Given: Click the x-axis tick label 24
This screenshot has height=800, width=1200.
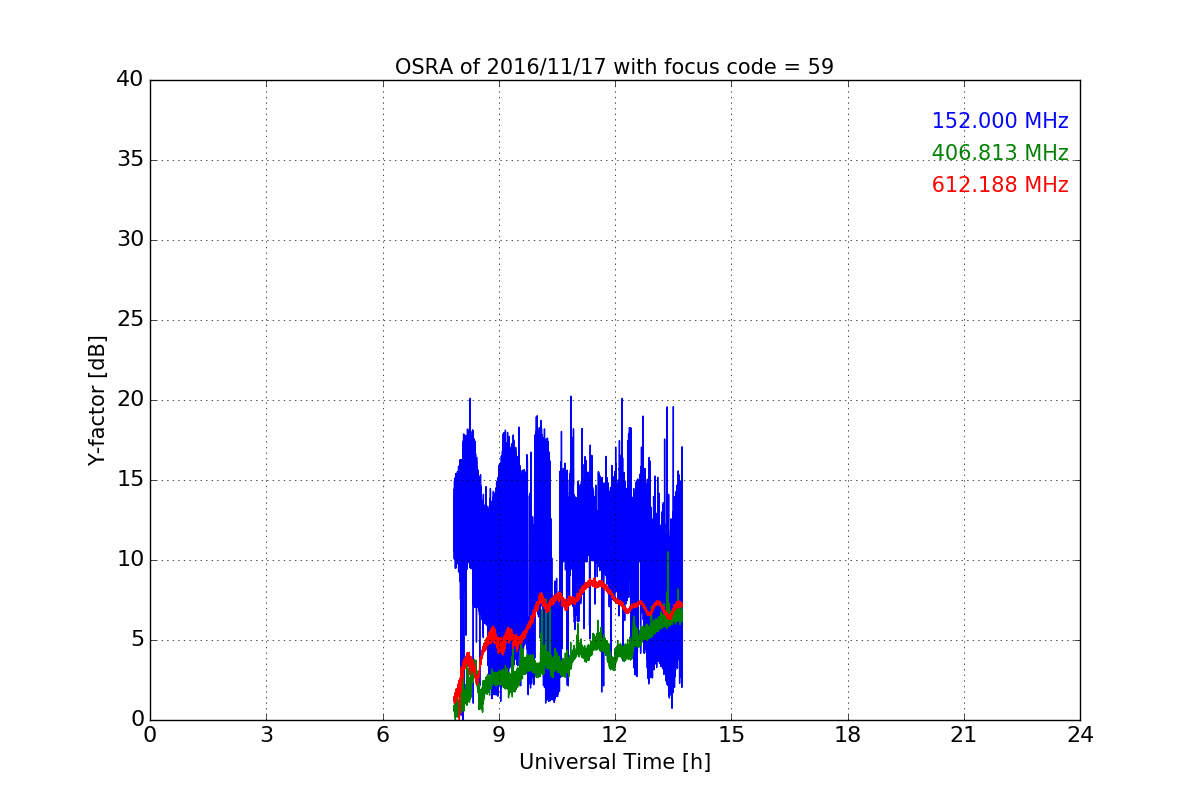Looking at the screenshot, I should [1080, 735].
